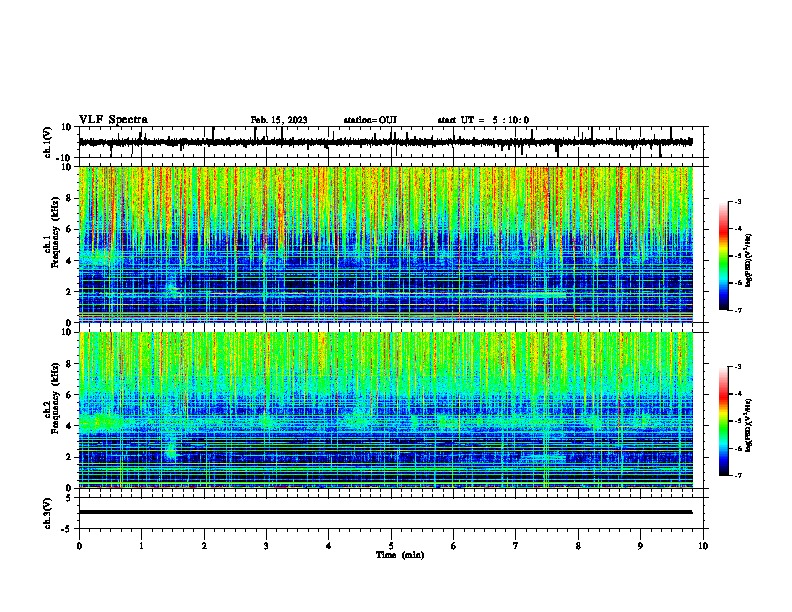Click the date 'Feb. 15, 2023'

(x=279, y=120)
